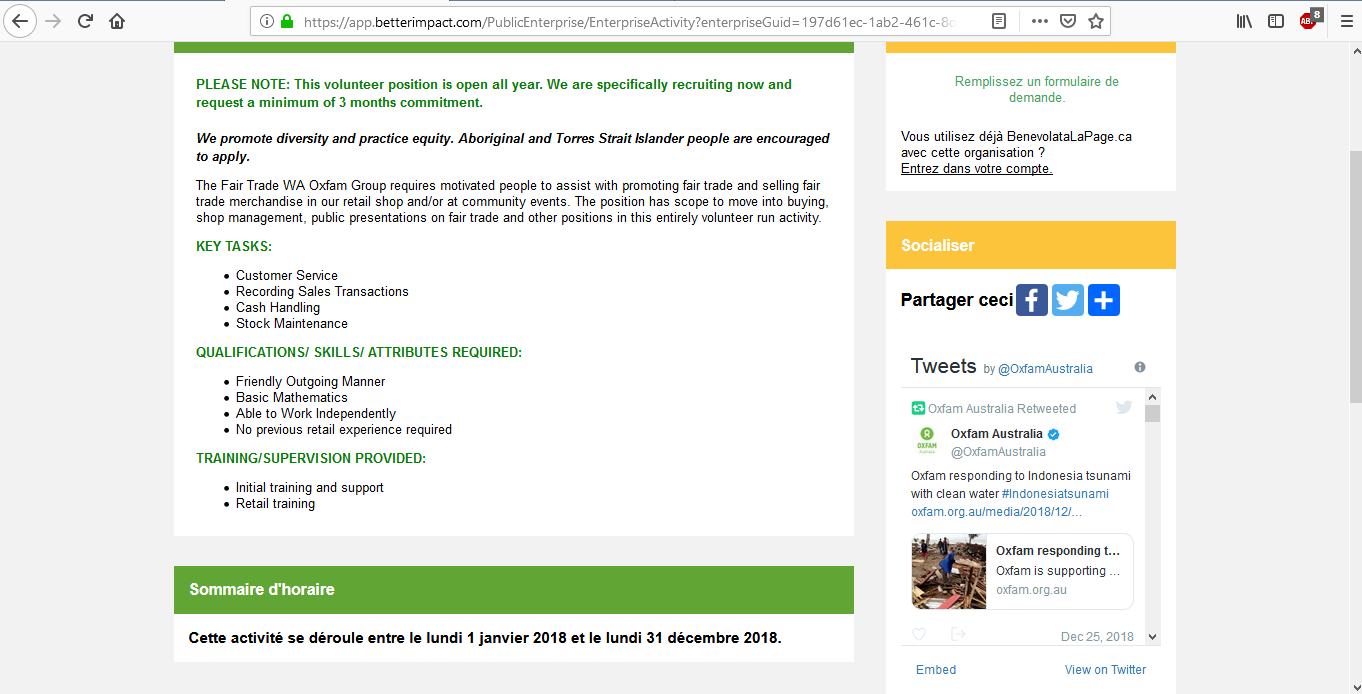Click 'Remplissez un formulaire de demande' link
The width and height of the screenshot is (1362, 694).
point(1037,90)
